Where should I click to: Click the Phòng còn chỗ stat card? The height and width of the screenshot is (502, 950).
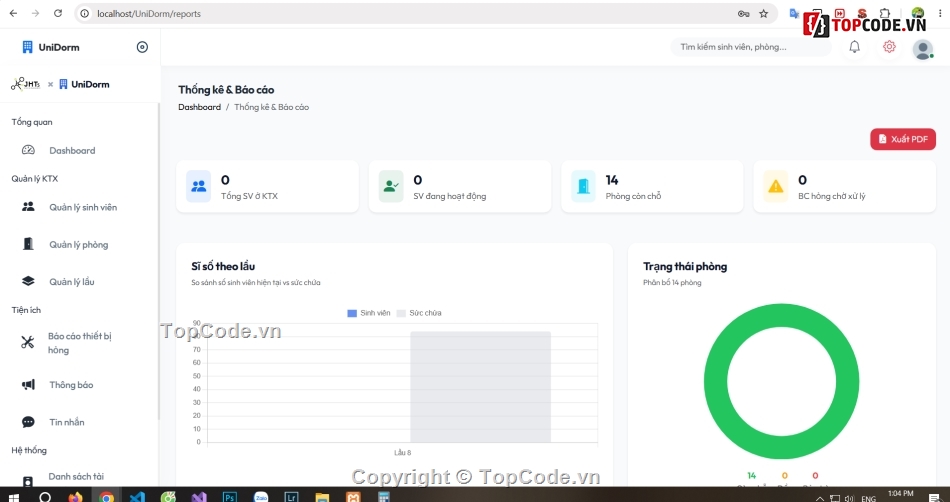click(x=652, y=187)
